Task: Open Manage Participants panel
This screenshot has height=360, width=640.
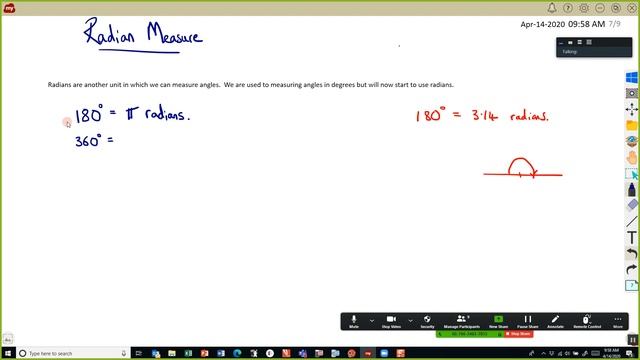Action: click(x=462, y=321)
